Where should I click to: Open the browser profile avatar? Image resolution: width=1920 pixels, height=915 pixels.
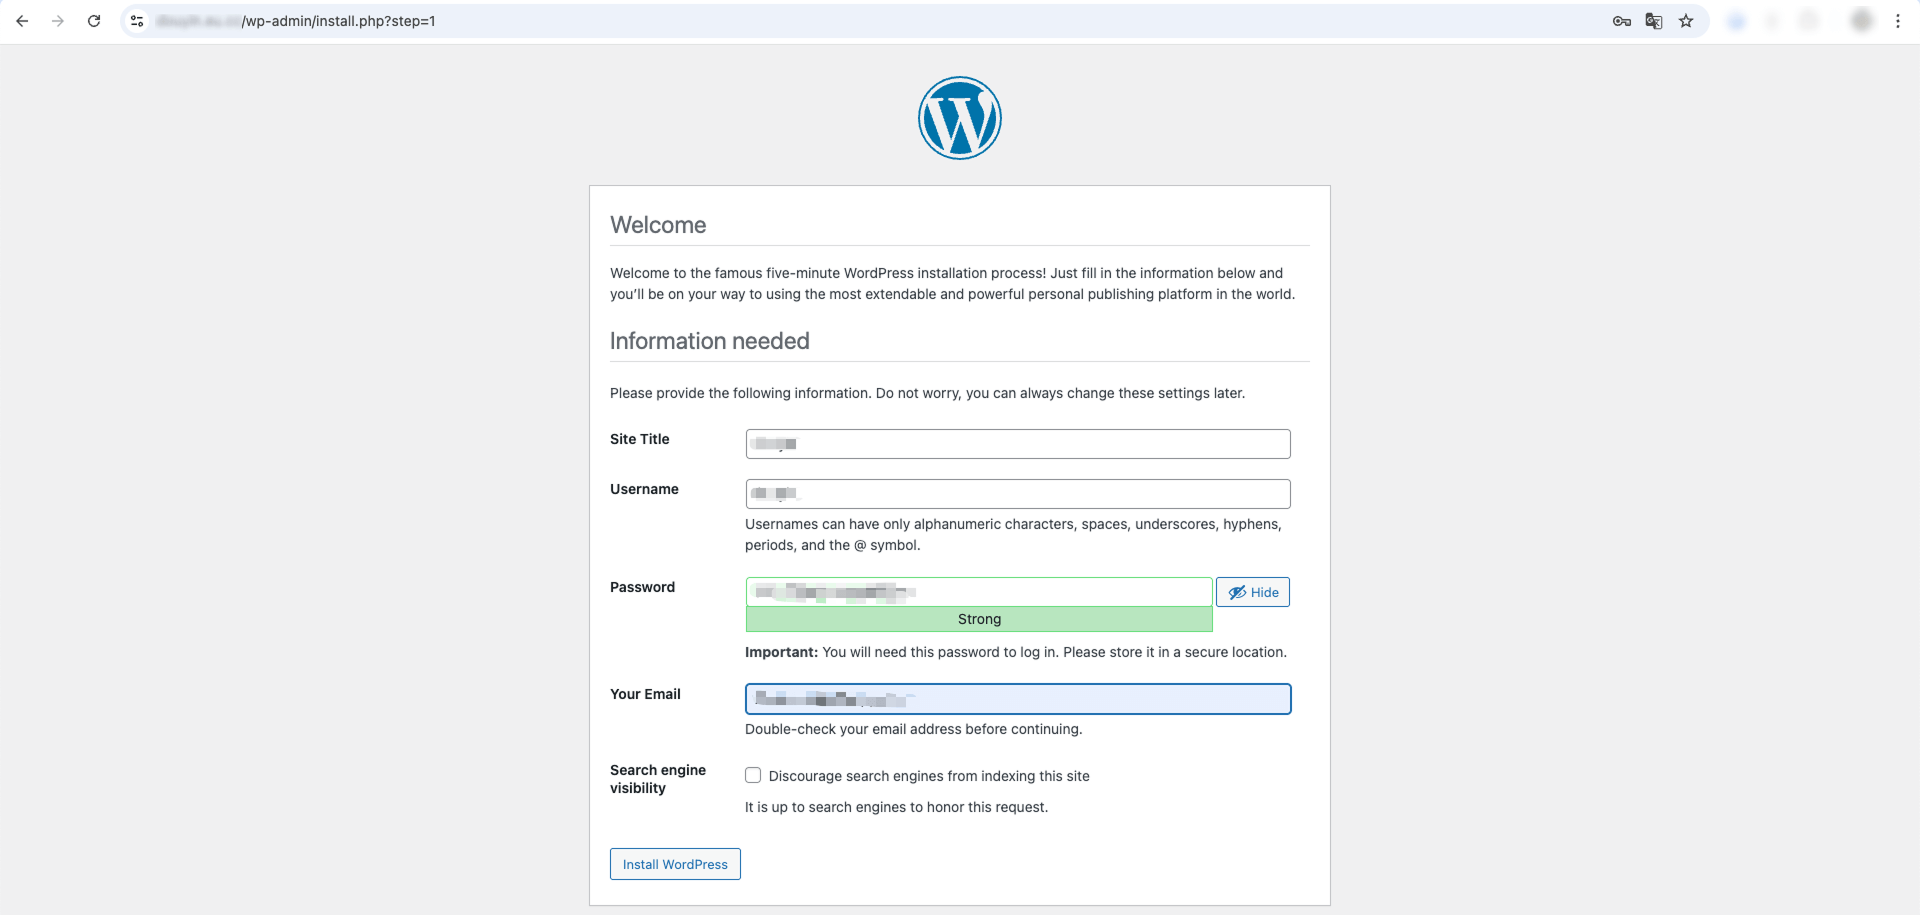click(1862, 21)
